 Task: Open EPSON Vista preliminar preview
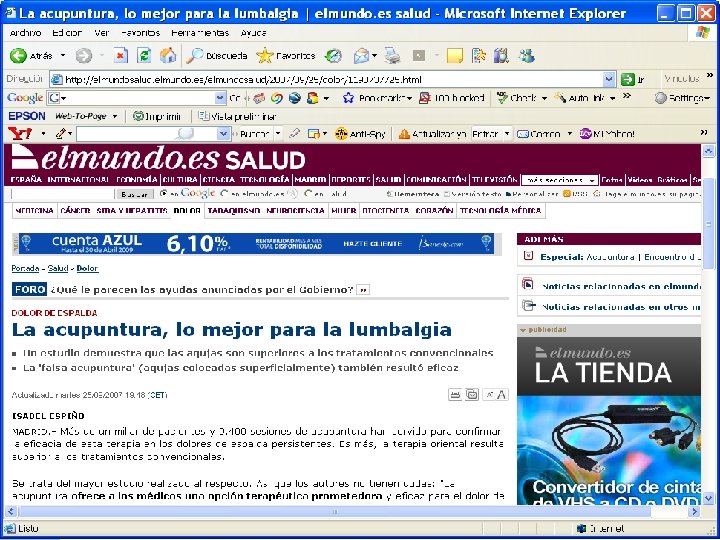237,116
